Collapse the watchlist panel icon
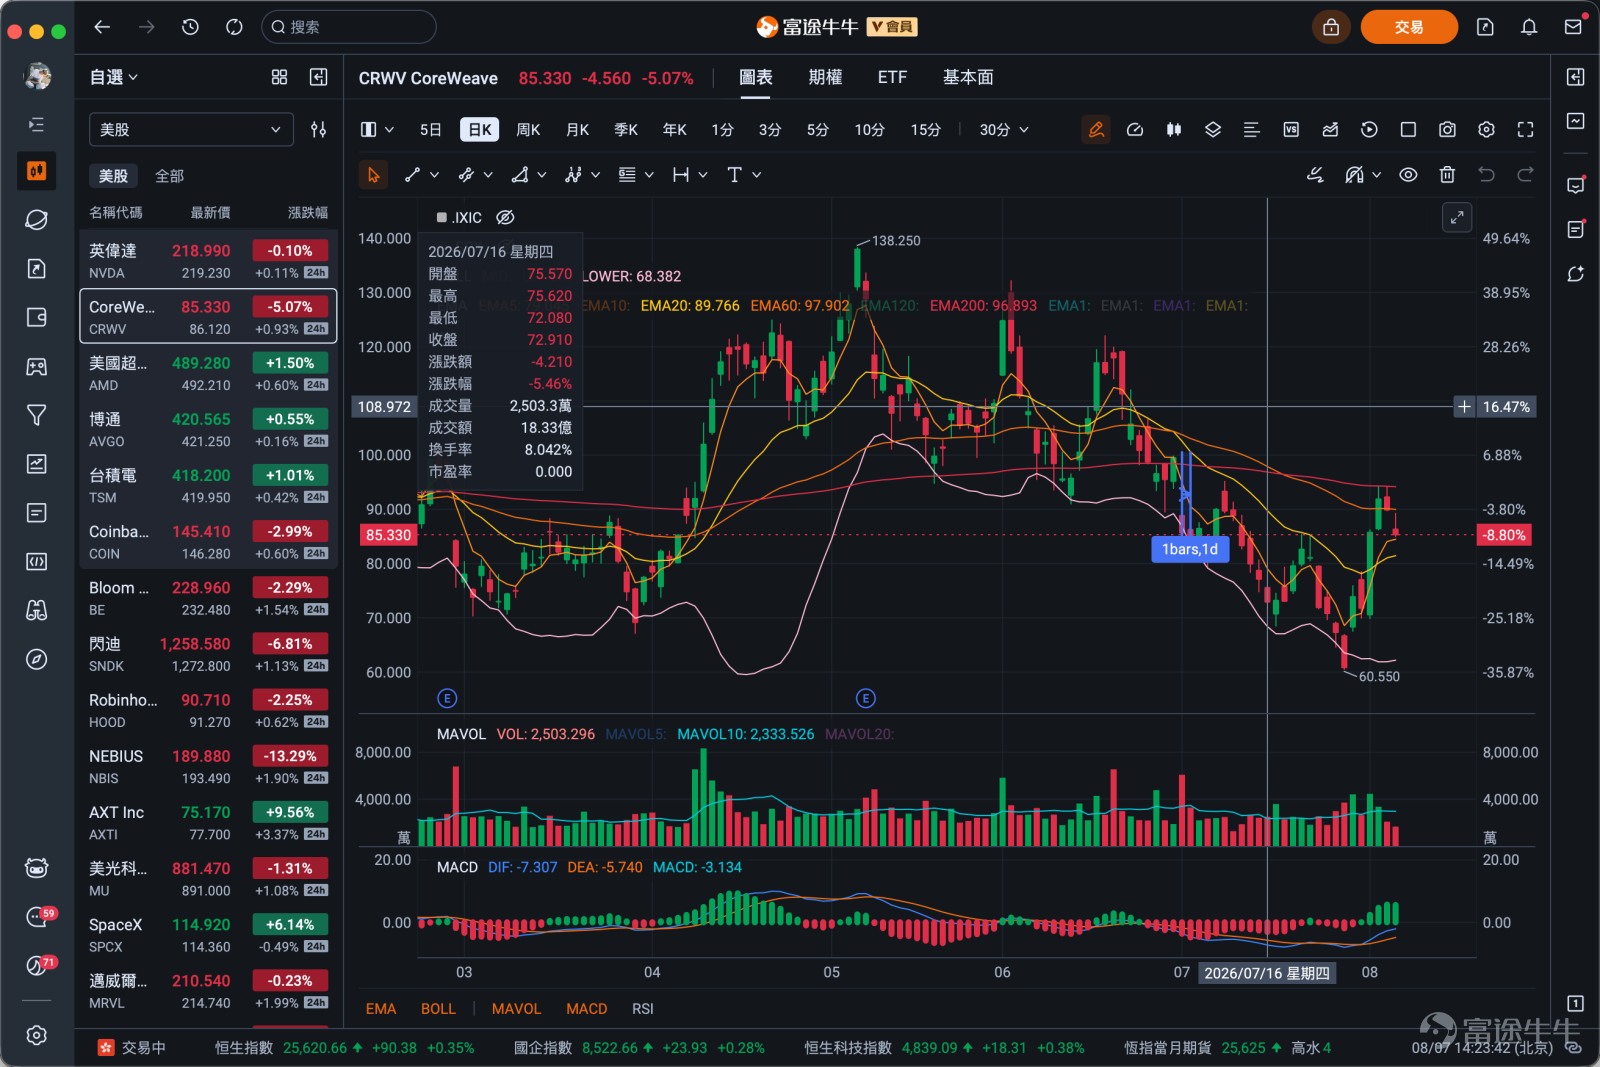 click(x=318, y=77)
